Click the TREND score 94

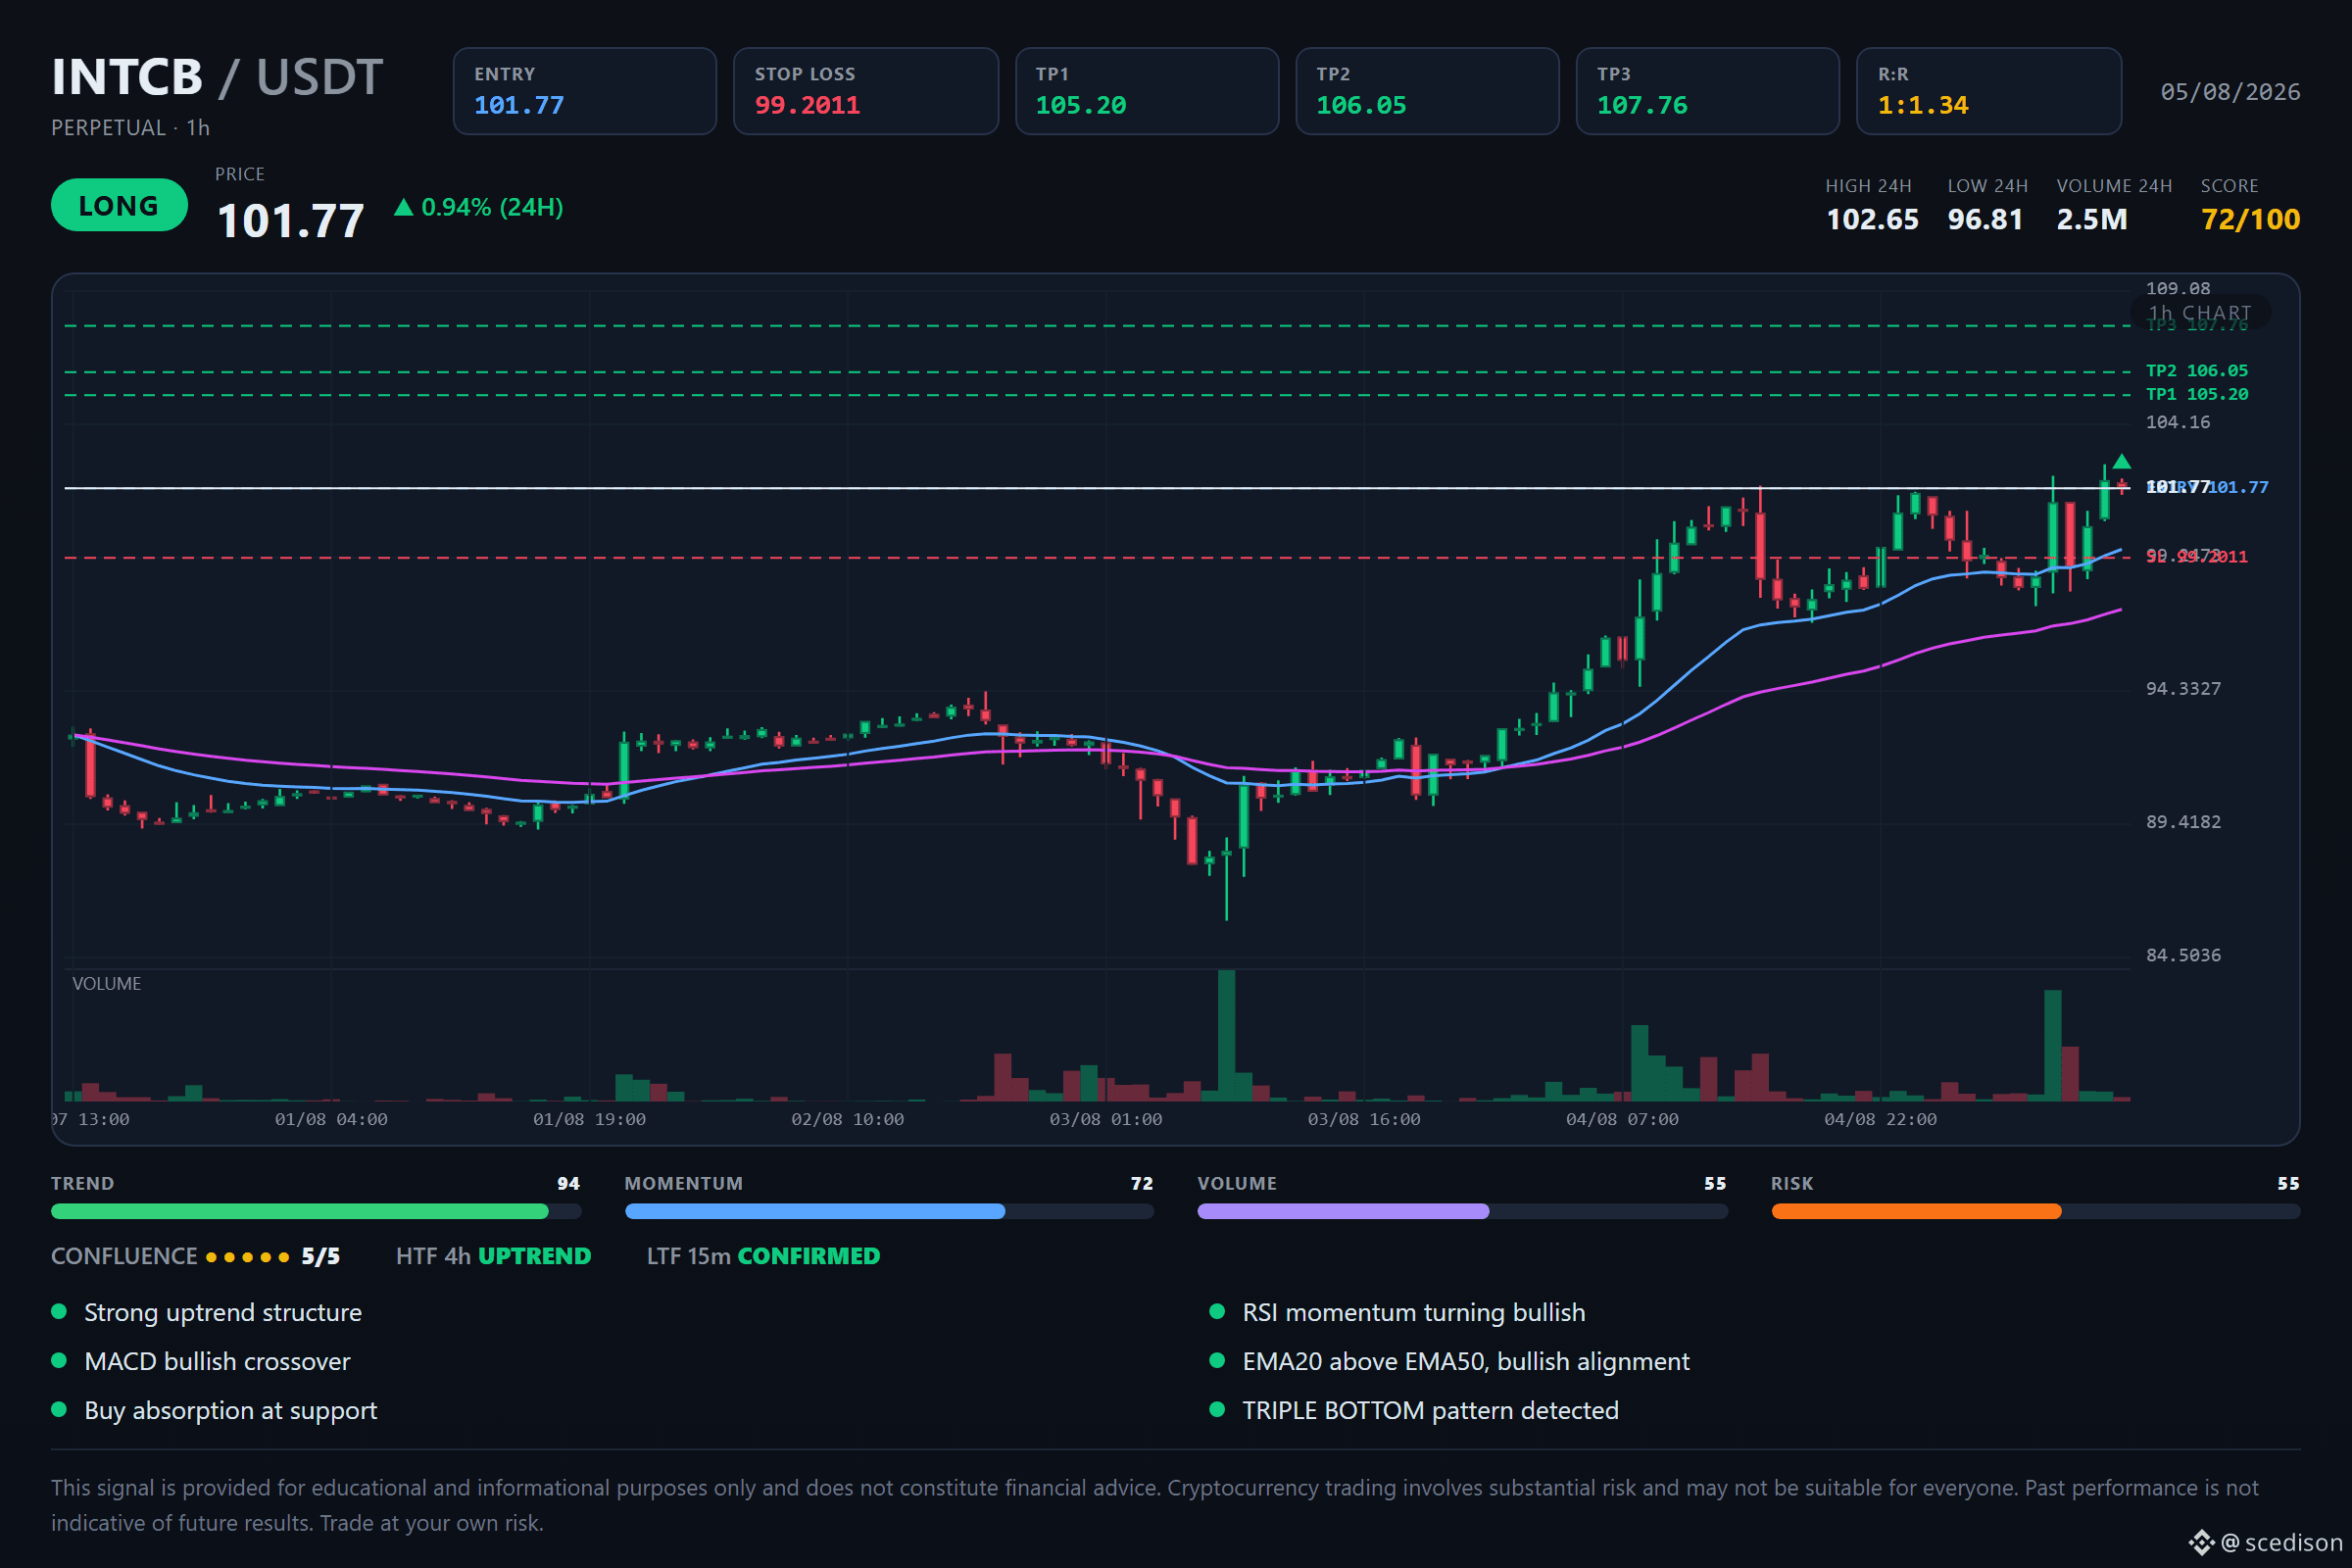point(568,1184)
